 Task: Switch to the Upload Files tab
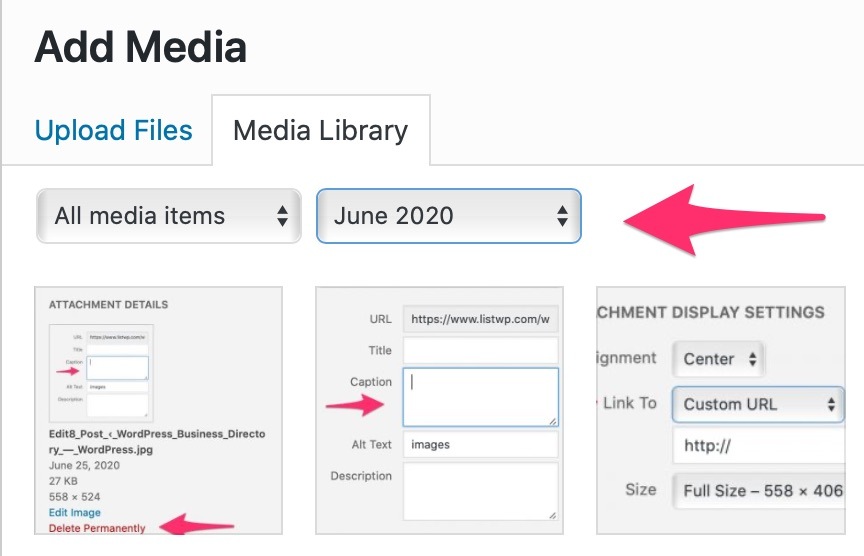[114, 131]
